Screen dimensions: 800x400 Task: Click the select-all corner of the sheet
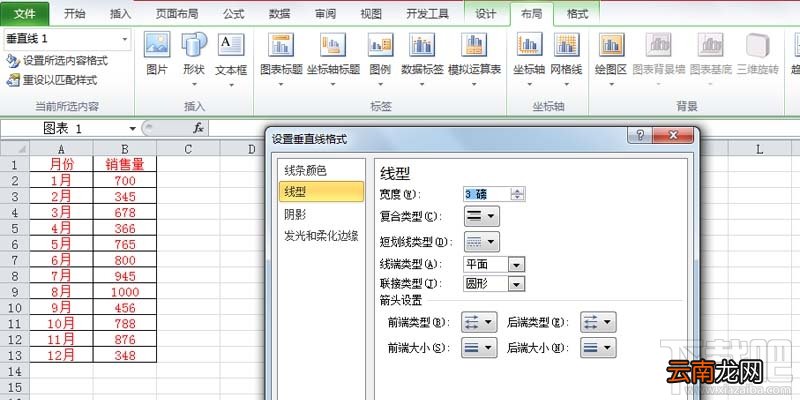pos(15,149)
